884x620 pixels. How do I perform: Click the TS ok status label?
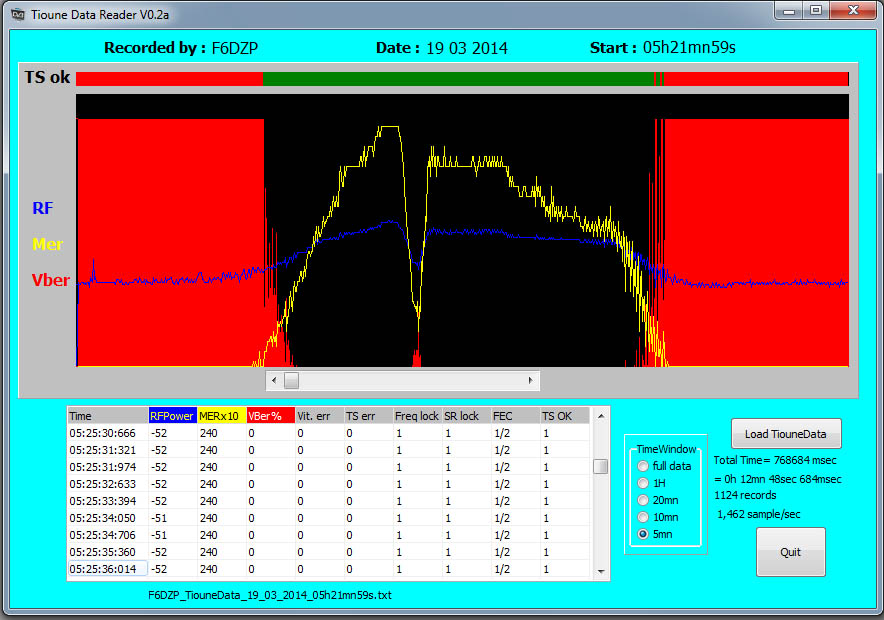(x=46, y=77)
